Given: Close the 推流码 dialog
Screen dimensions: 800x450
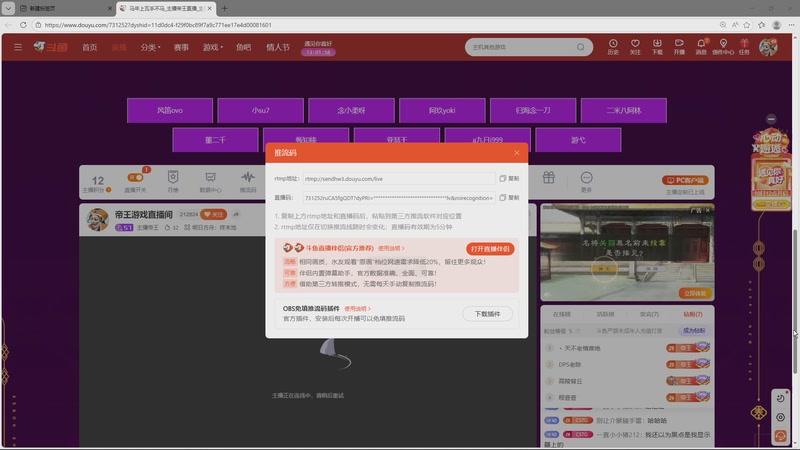Looking at the screenshot, I should point(517,153).
